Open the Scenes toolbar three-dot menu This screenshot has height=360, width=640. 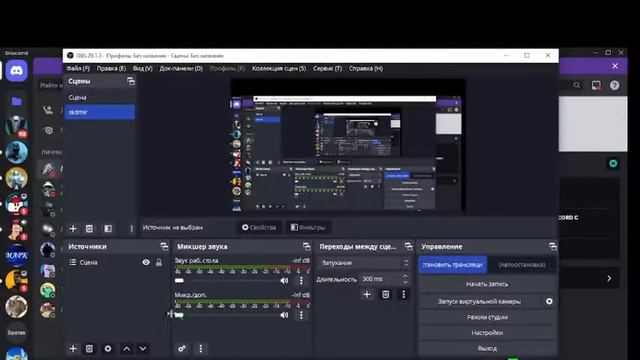coord(131,229)
